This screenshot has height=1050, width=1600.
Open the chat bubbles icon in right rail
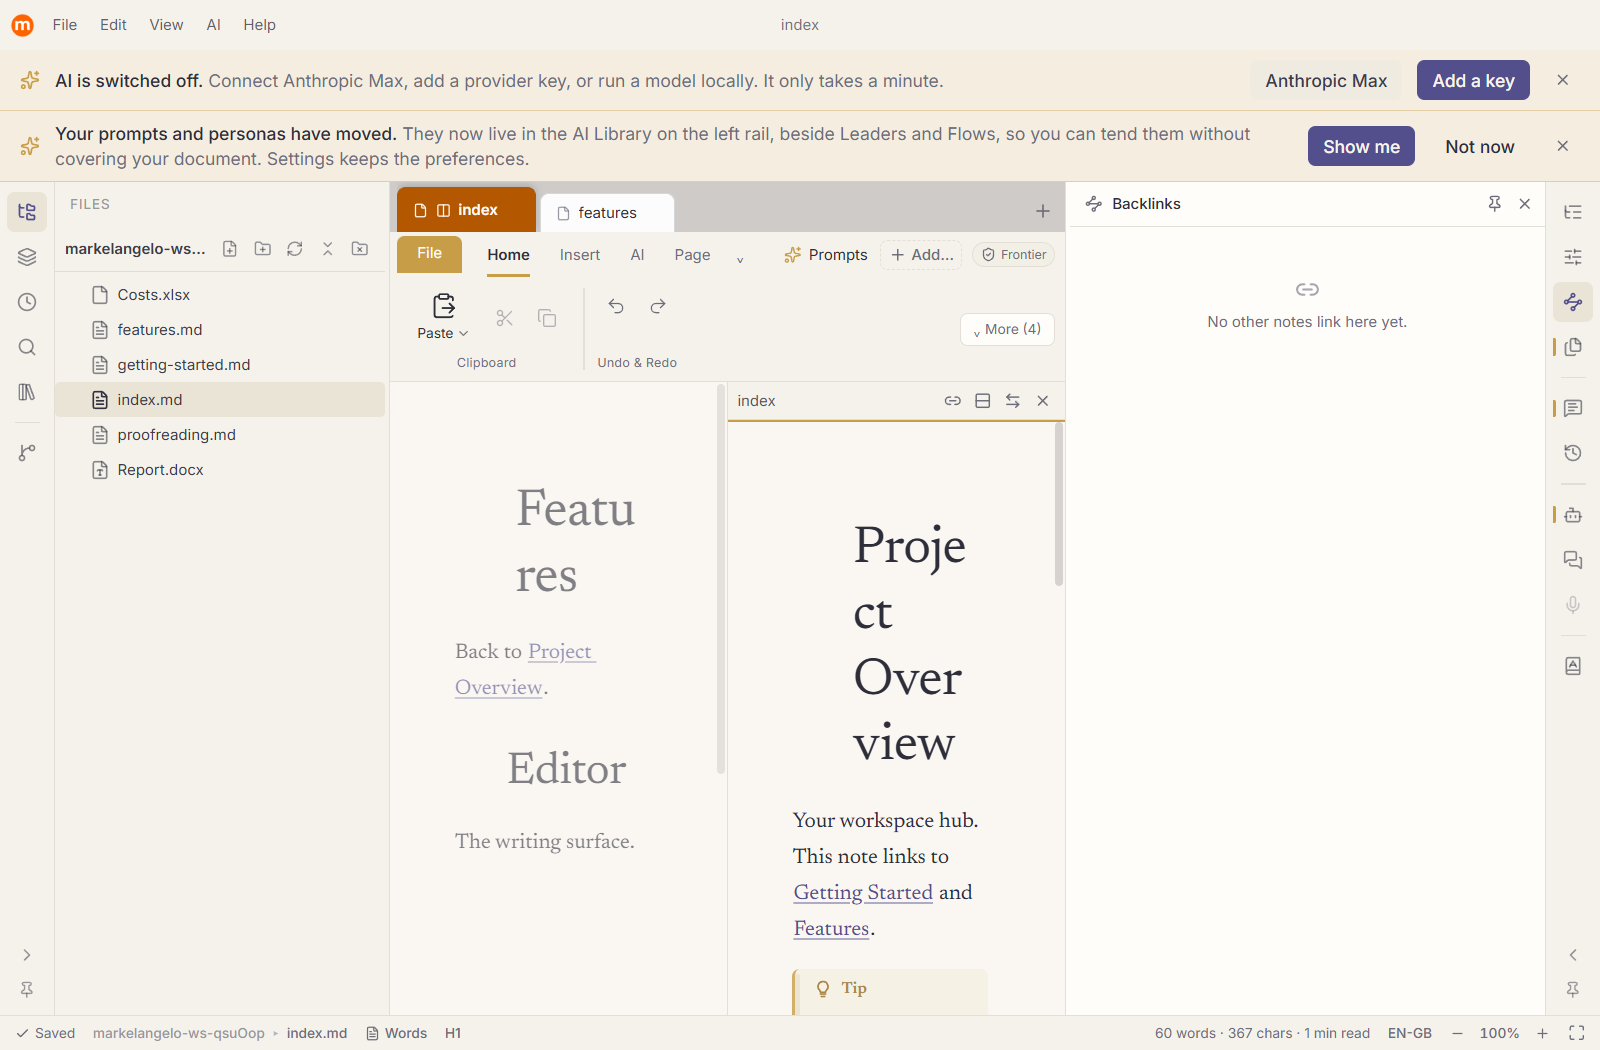tap(1573, 560)
